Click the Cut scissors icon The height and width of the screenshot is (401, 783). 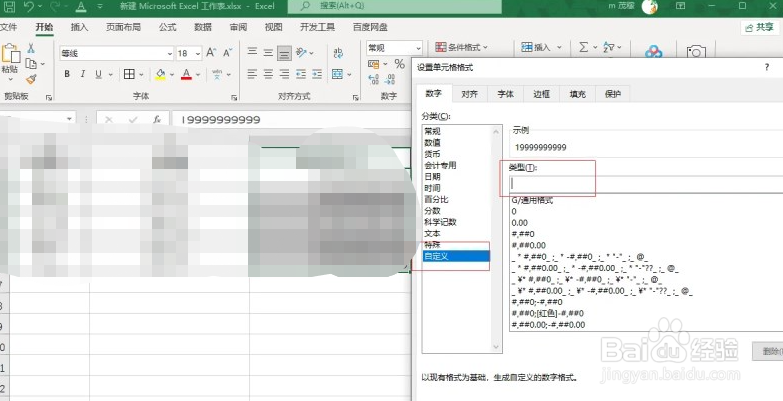tap(31, 48)
